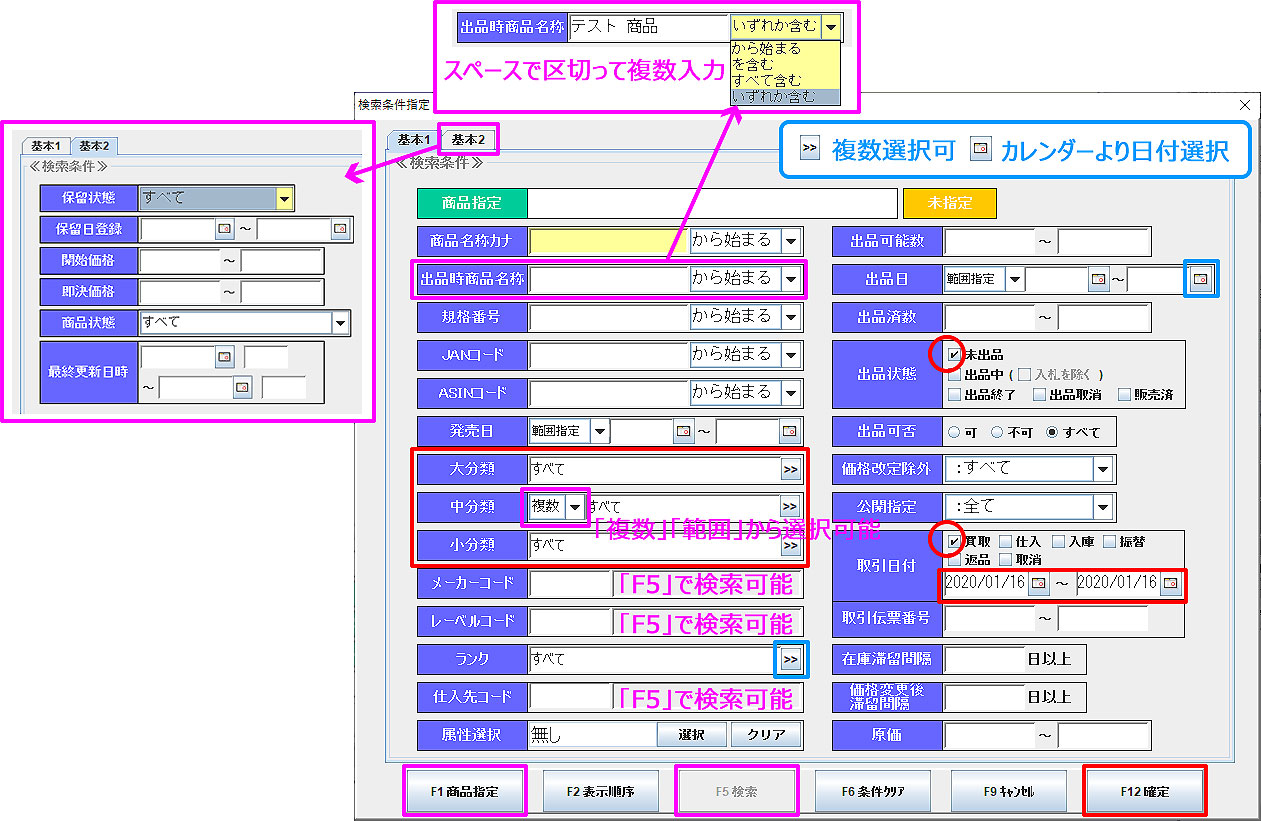Click the 商品名称カナ yellow input field

pyautogui.click(x=608, y=241)
